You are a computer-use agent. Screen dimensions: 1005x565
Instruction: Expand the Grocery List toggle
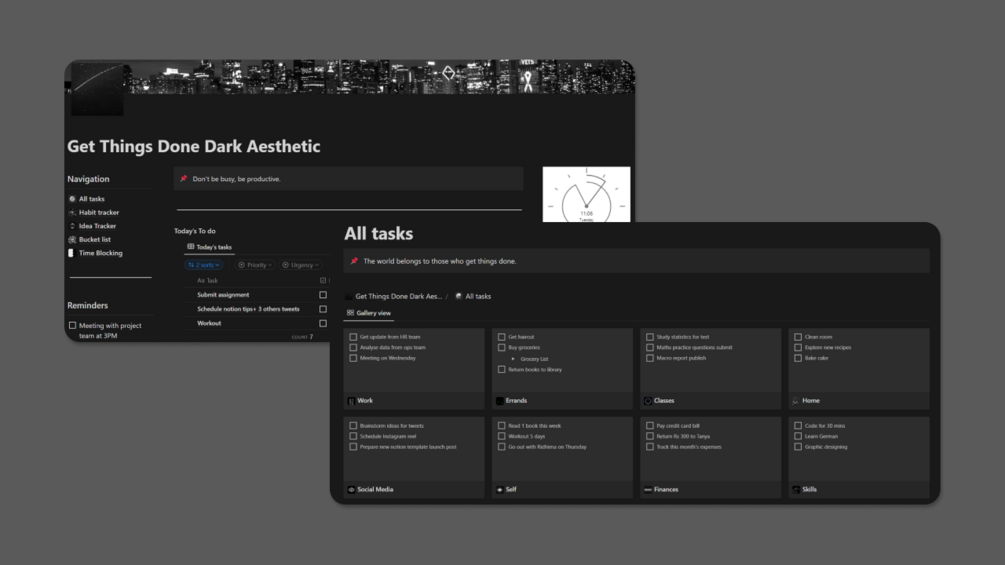point(513,358)
